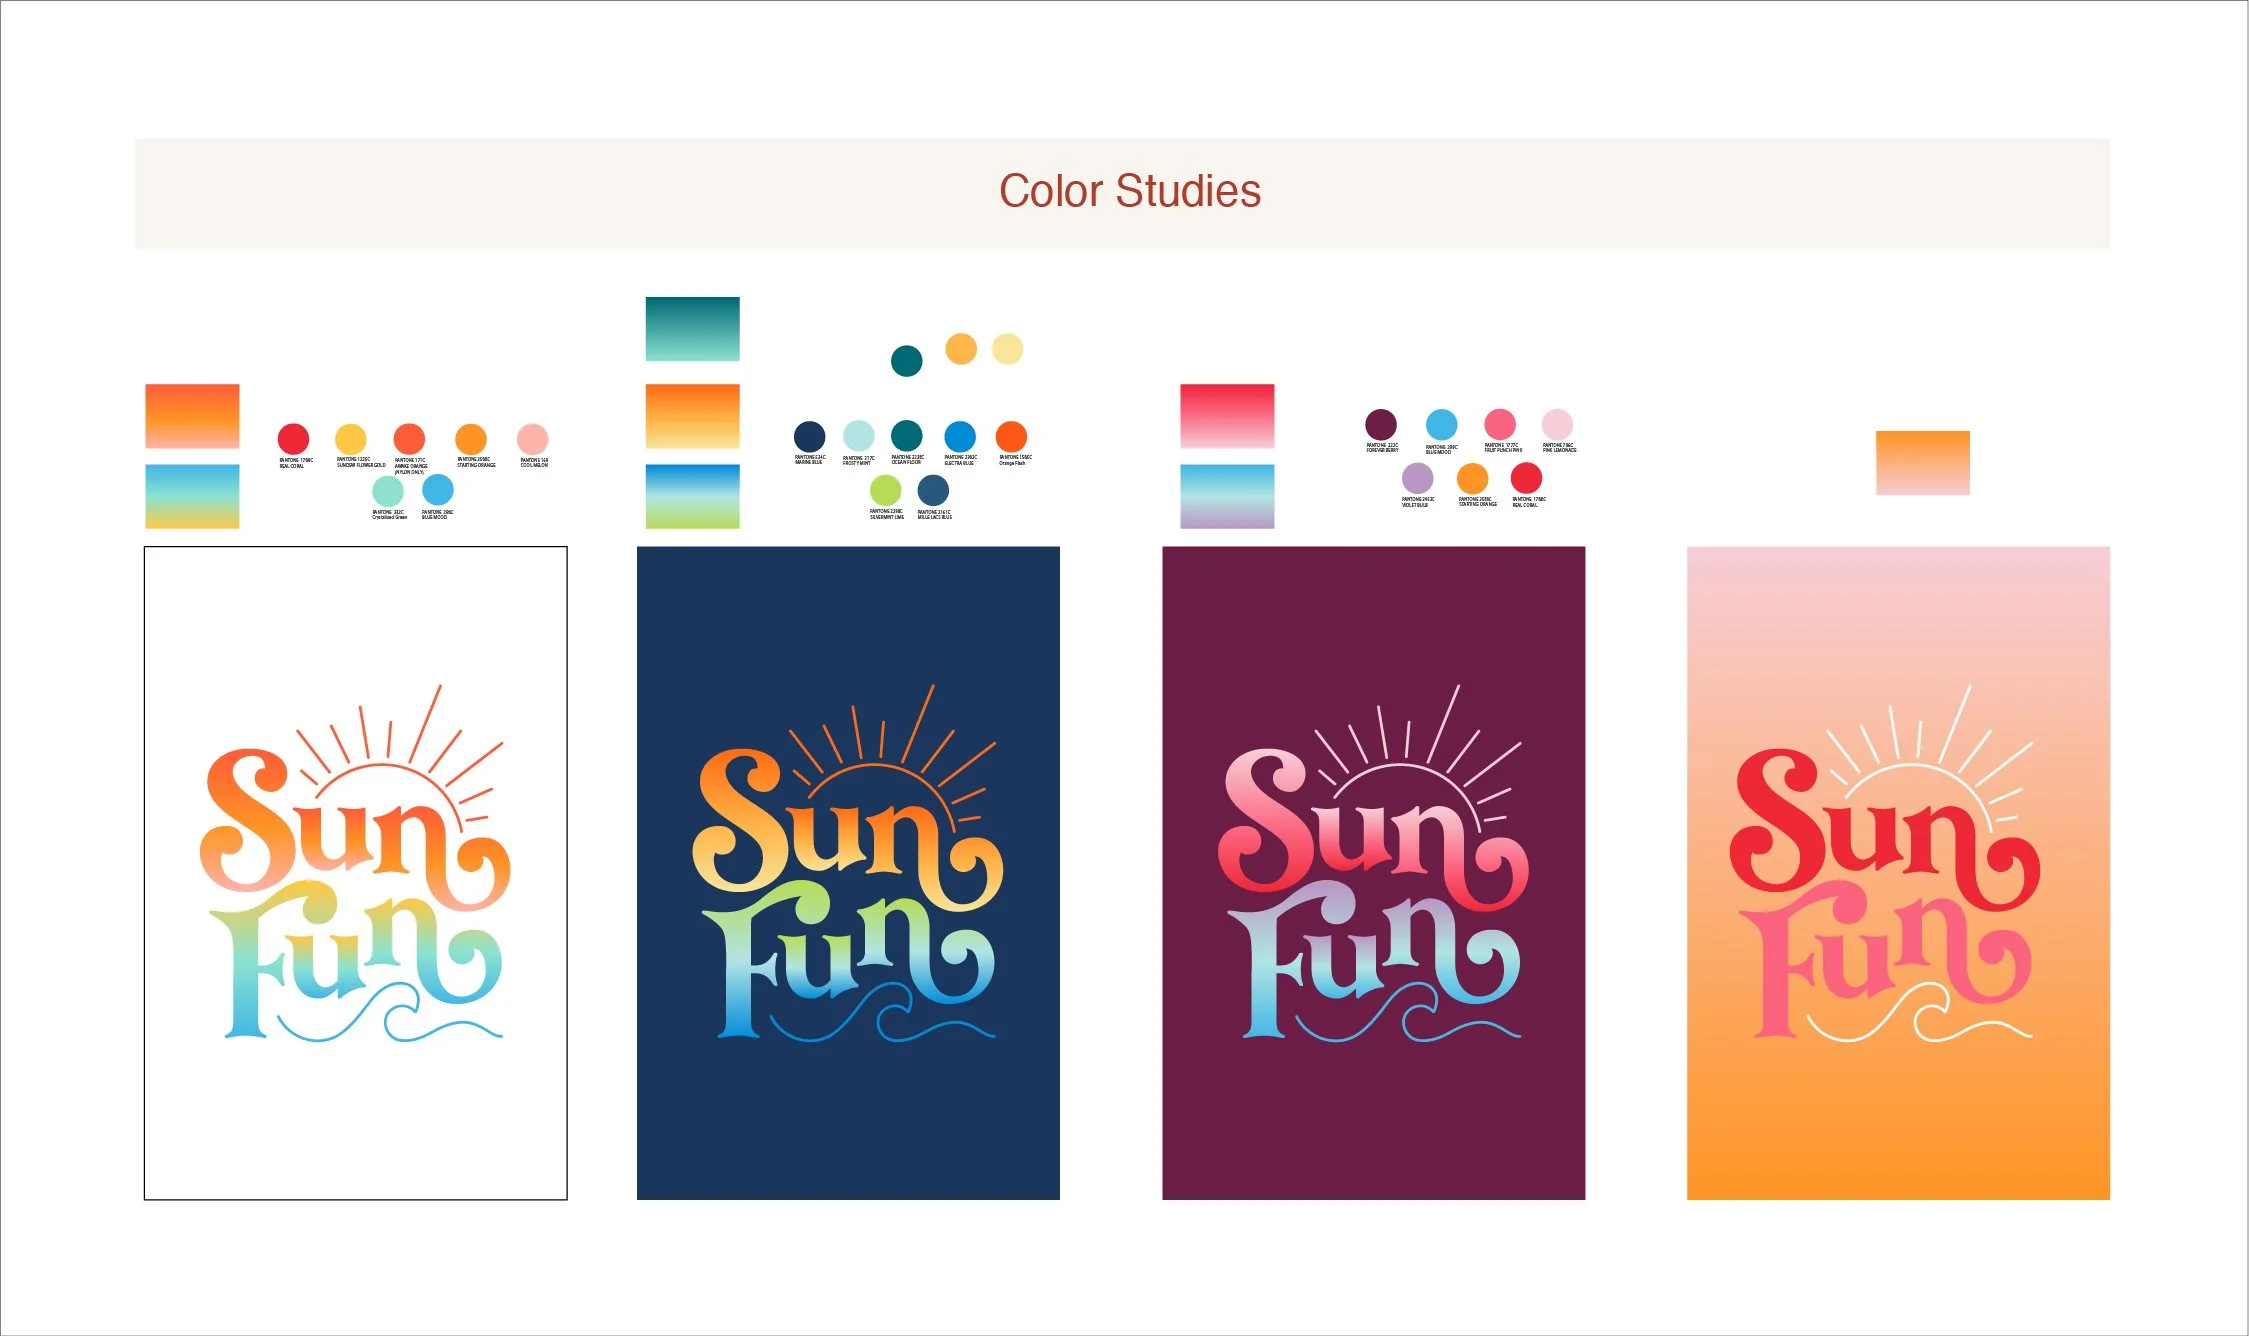The height and width of the screenshot is (1336, 2249).
Task: Pick the Silvermint Lime green swatch
Action: (885, 490)
